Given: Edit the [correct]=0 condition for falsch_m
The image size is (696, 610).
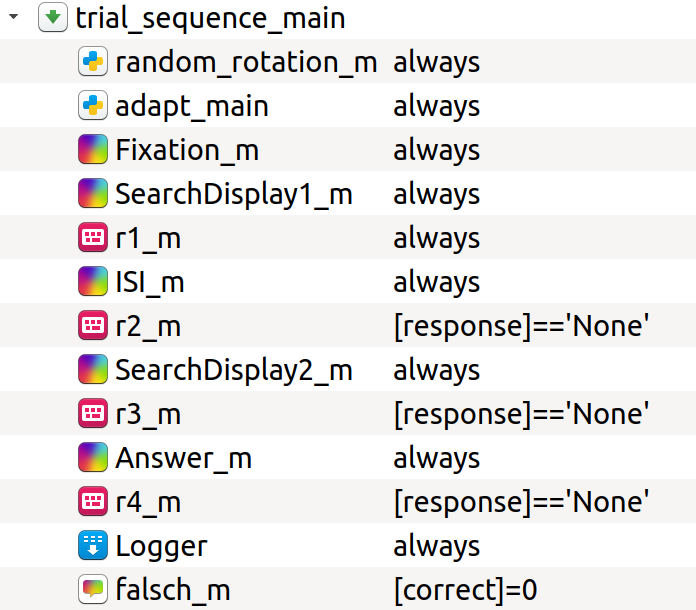Looking at the screenshot, I should (466, 590).
